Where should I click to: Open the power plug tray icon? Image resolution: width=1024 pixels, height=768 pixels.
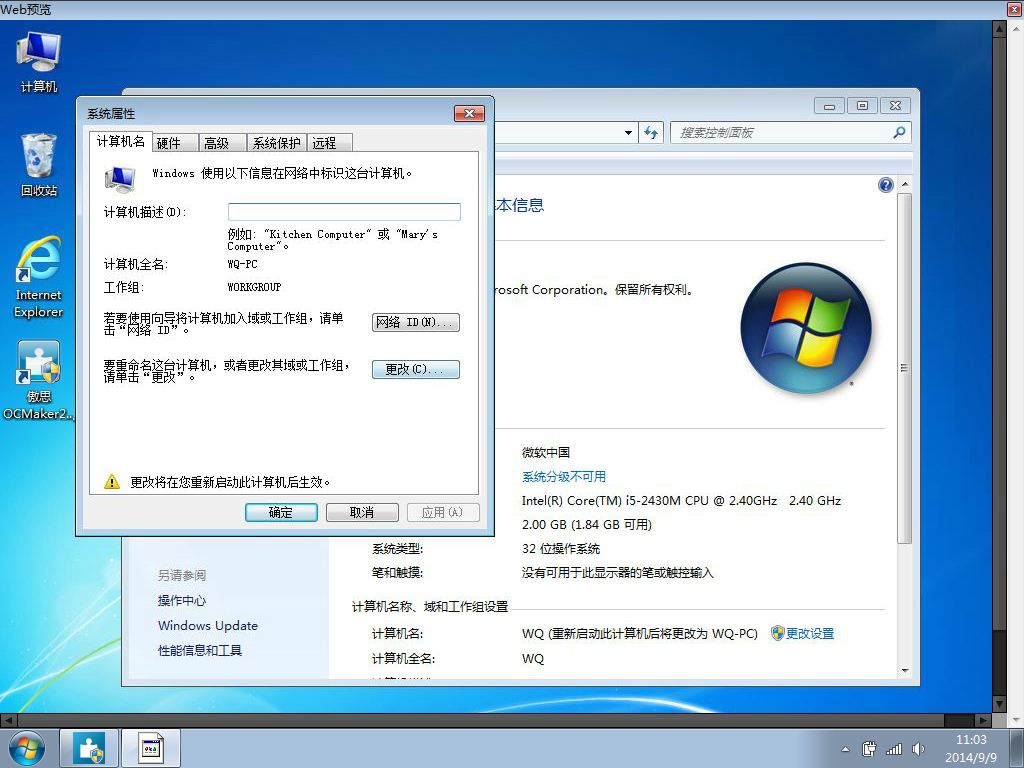point(869,749)
